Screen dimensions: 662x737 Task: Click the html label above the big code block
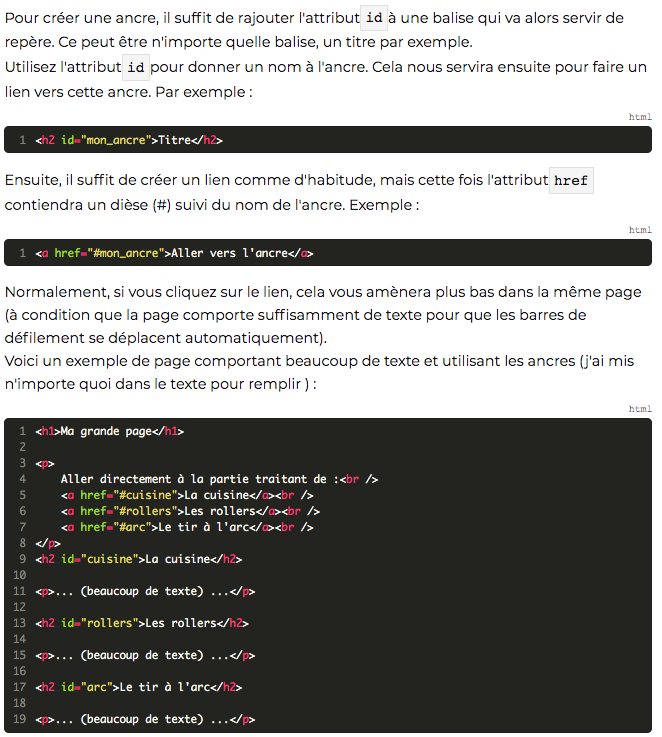pyautogui.click(x=640, y=408)
